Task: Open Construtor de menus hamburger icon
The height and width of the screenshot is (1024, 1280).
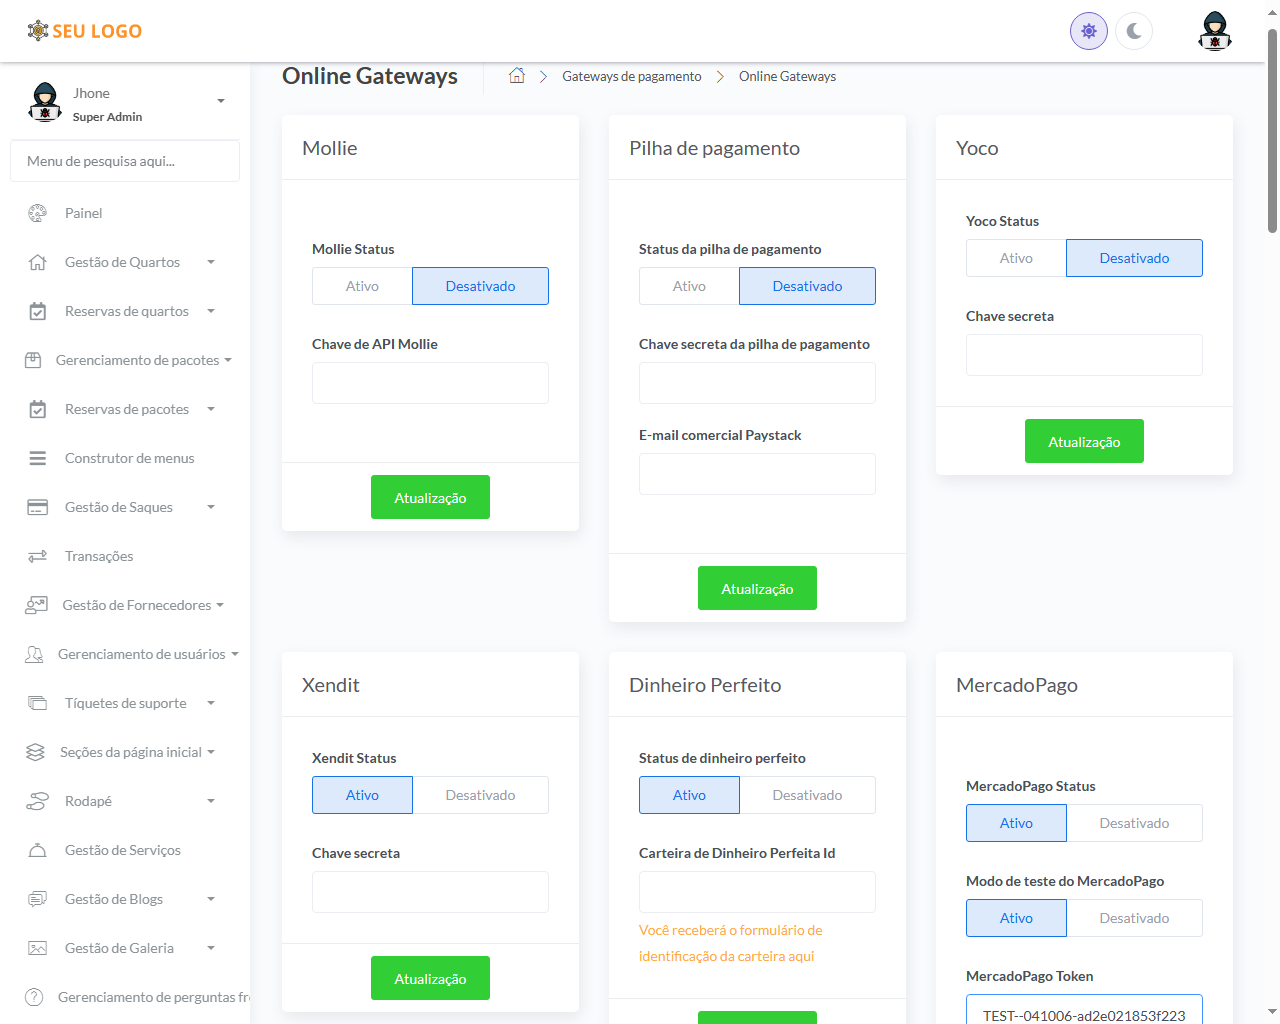Action: coord(37,458)
